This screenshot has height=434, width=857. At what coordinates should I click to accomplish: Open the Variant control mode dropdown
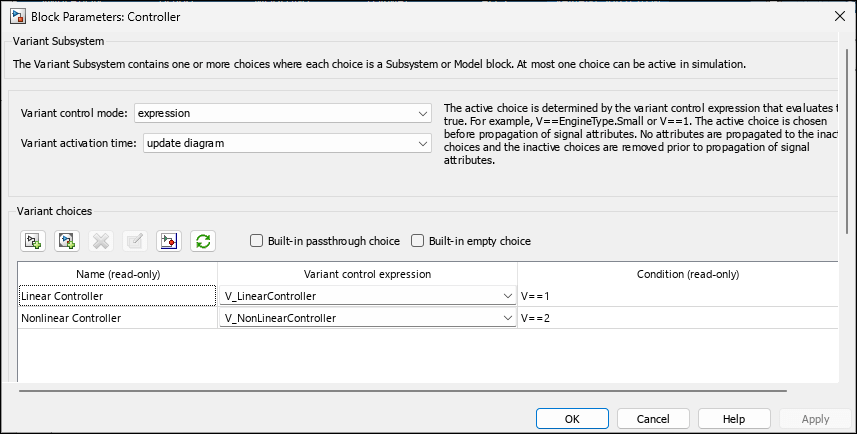point(424,113)
